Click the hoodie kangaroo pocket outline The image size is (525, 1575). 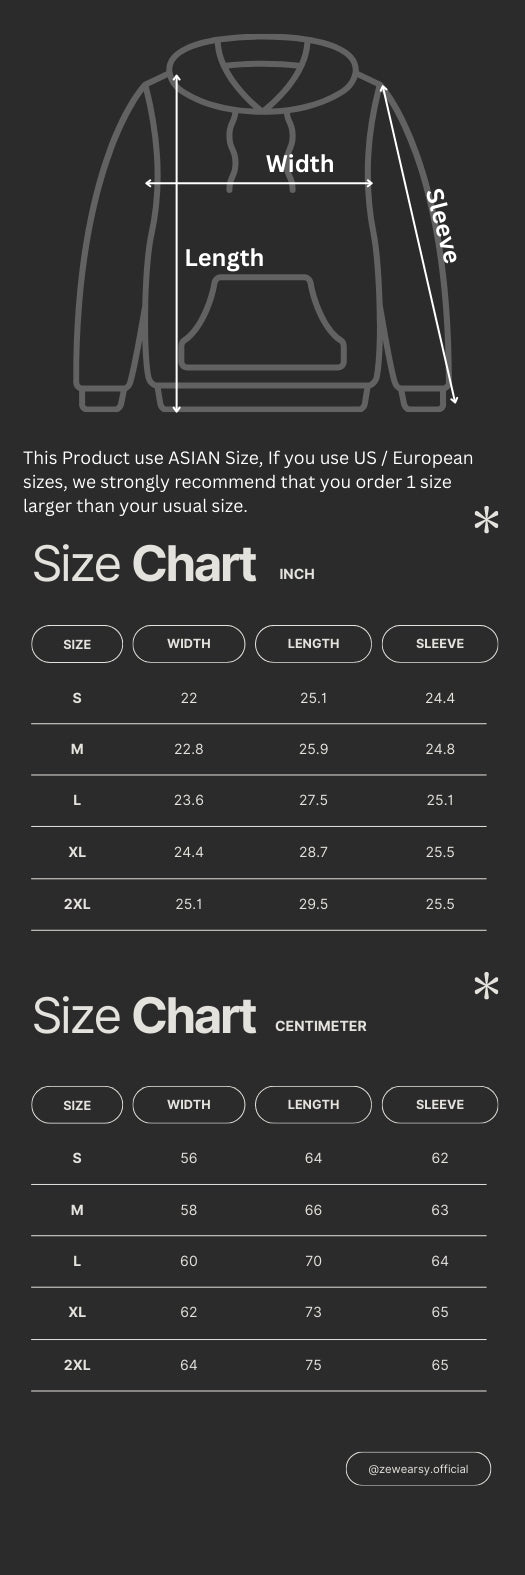click(x=264, y=322)
